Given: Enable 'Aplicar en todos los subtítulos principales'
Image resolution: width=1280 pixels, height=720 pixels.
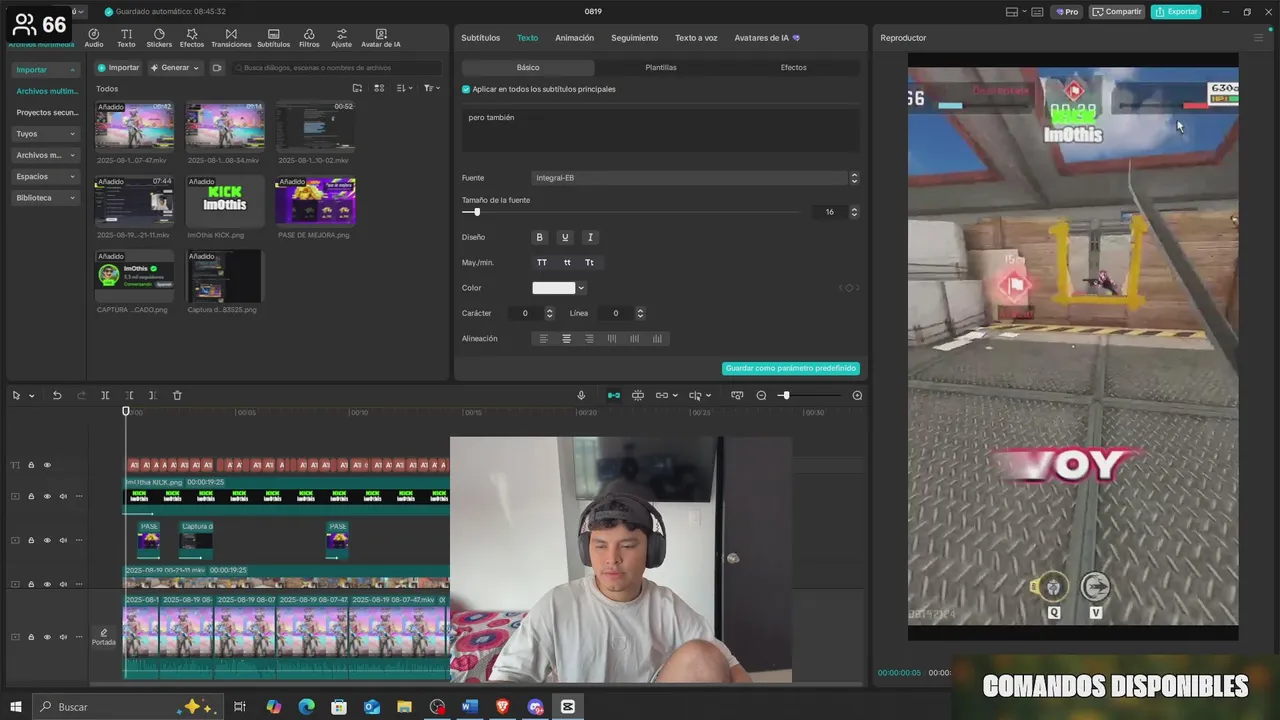Looking at the screenshot, I should (x=466, y=89).
